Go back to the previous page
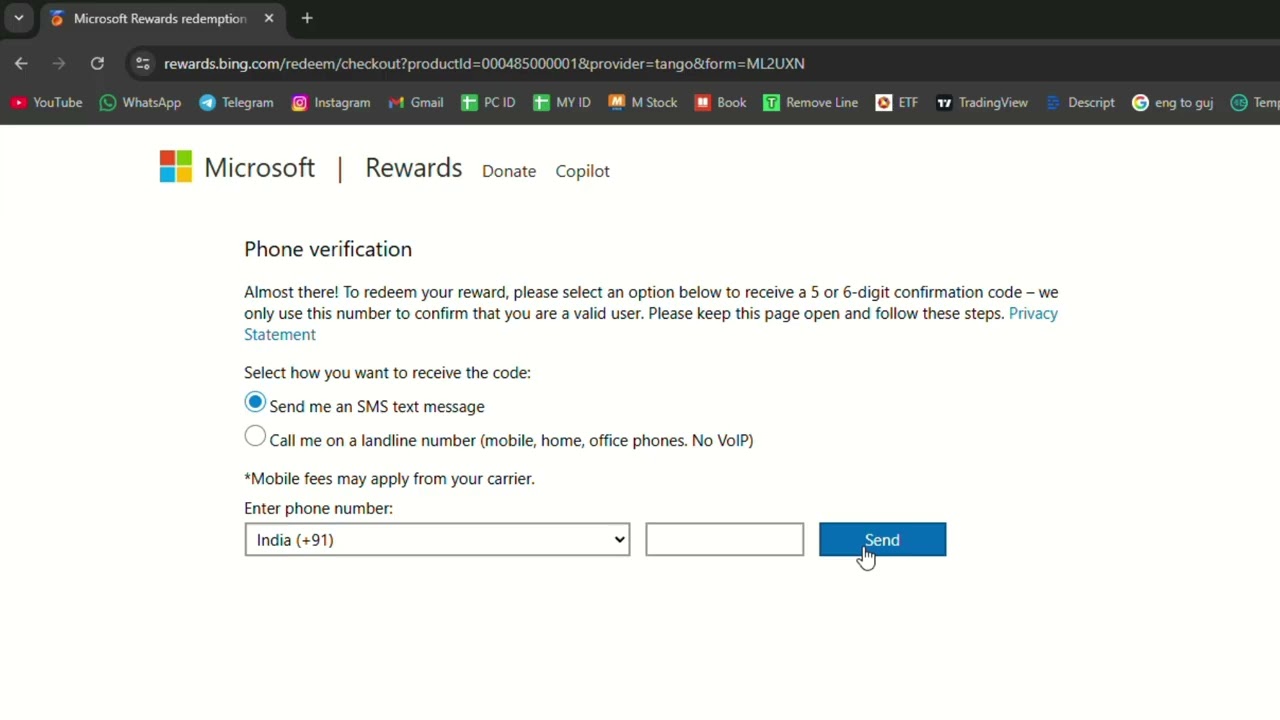Screen dimensions: 1280x720 [21, 63]
